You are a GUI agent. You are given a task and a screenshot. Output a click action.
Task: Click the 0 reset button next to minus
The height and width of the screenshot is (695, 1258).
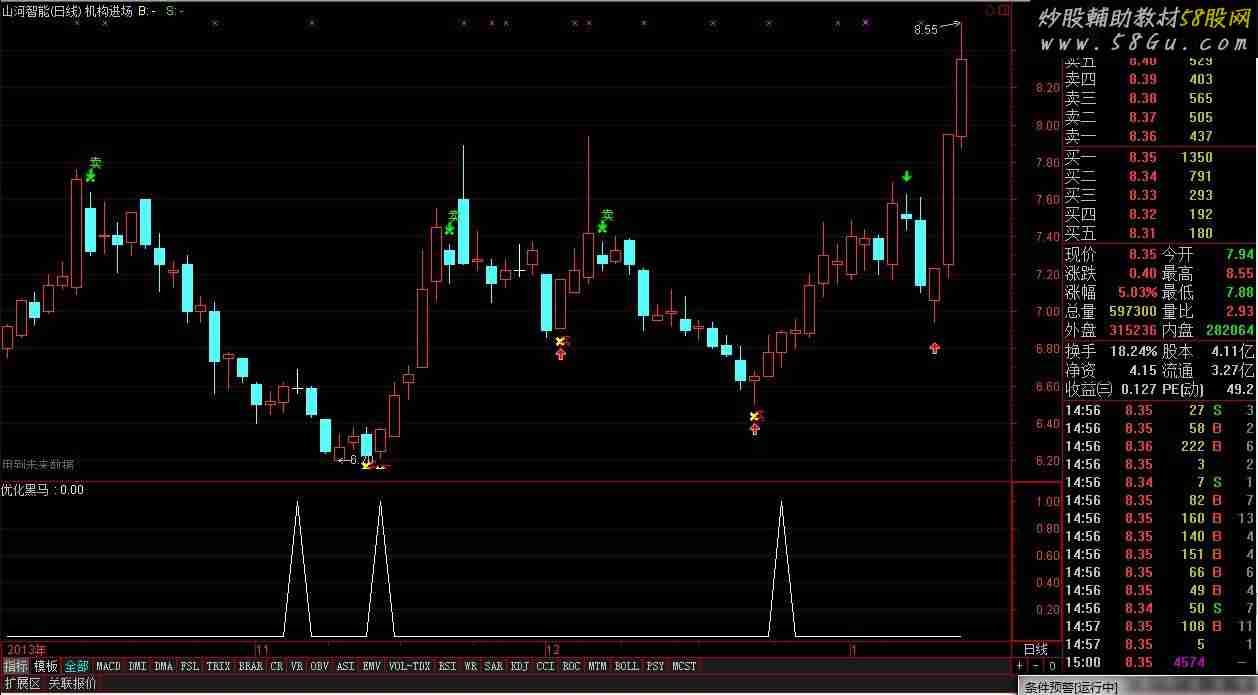point(1052,666)
